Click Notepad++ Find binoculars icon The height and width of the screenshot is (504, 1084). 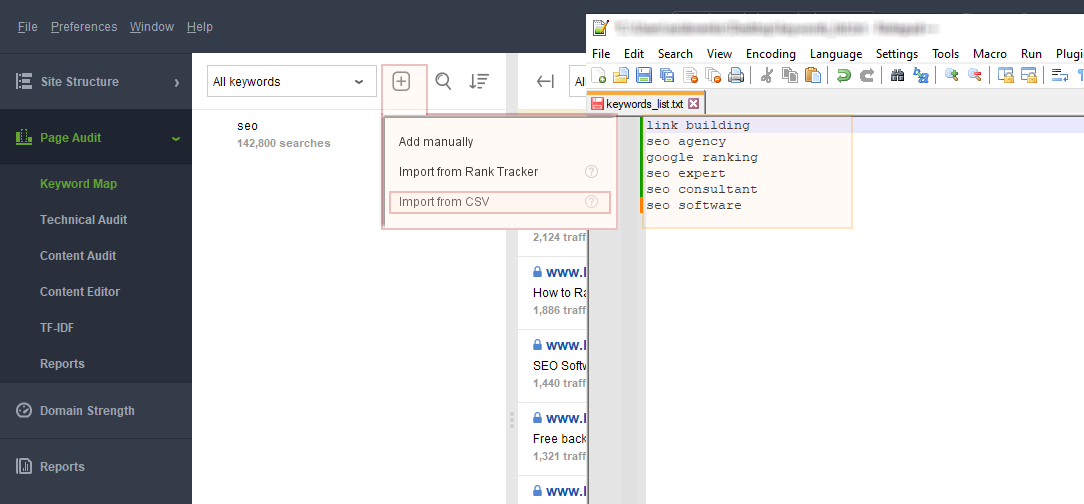pos(897,75)
